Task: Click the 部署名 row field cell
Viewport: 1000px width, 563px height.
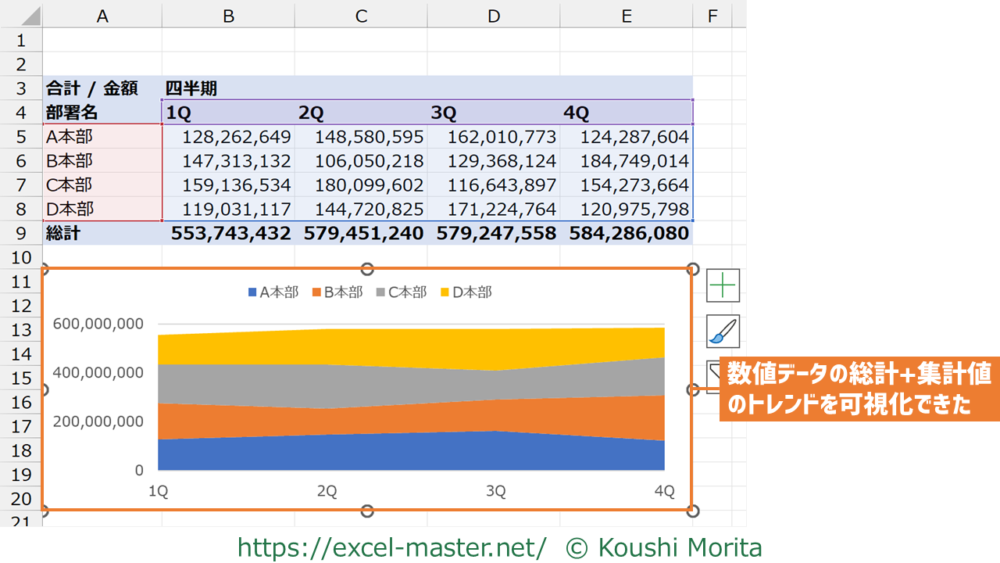Action: (x=70, y=112)
